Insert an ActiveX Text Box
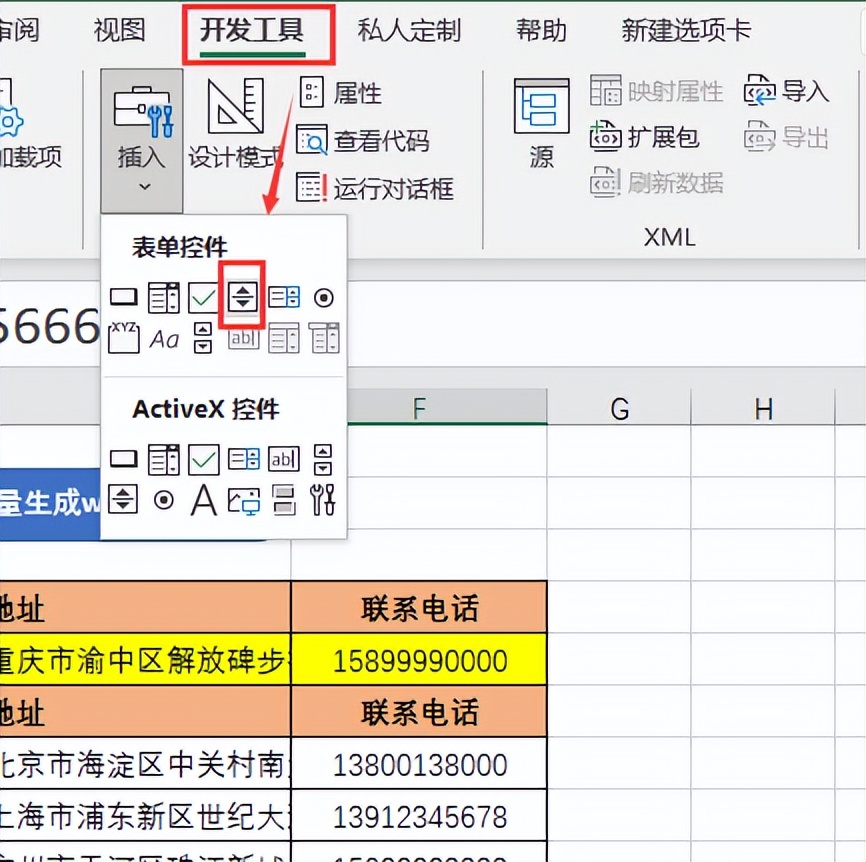This screenshot has height=862, width=866. [284, 459]
